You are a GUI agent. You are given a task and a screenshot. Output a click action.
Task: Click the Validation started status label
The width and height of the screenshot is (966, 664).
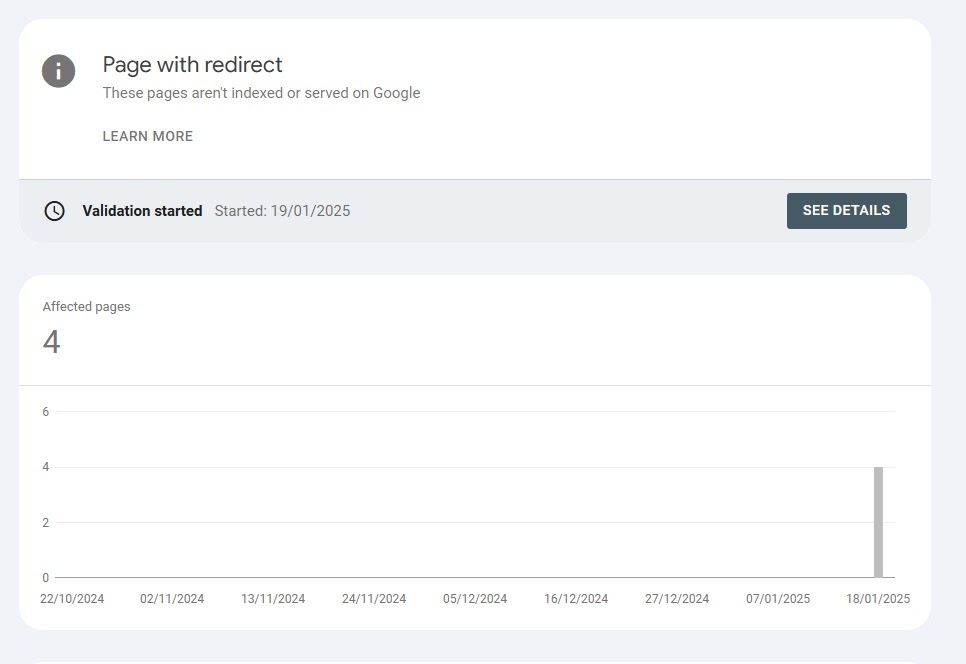point(142,211)
